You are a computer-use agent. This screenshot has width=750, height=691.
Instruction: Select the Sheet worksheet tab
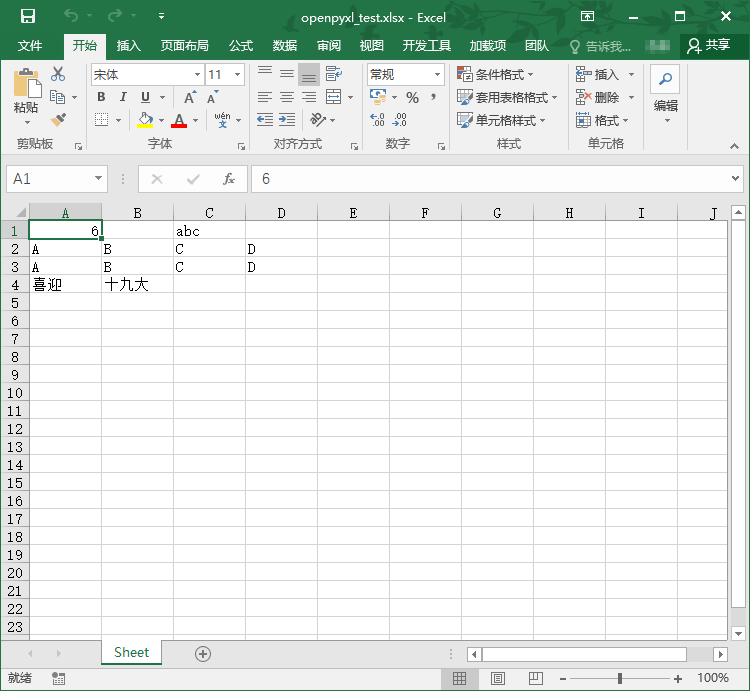click(x=132, y=653)
